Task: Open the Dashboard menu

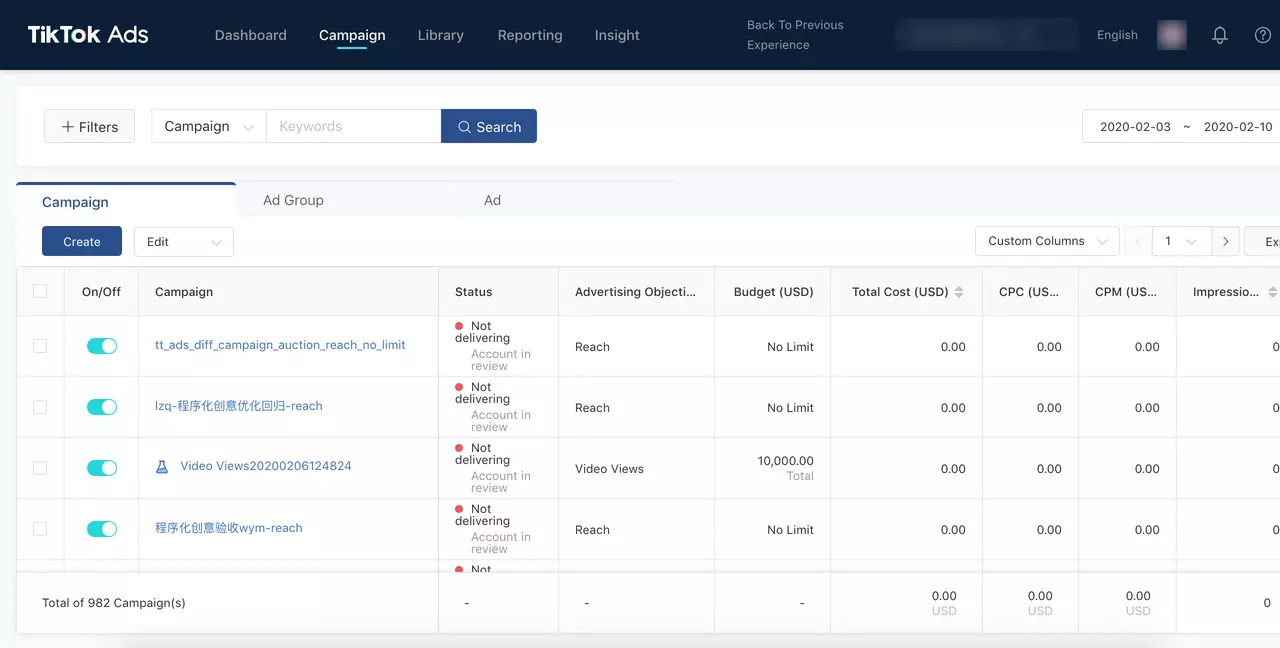Action: pyautogui.click(x=251, y=35)
